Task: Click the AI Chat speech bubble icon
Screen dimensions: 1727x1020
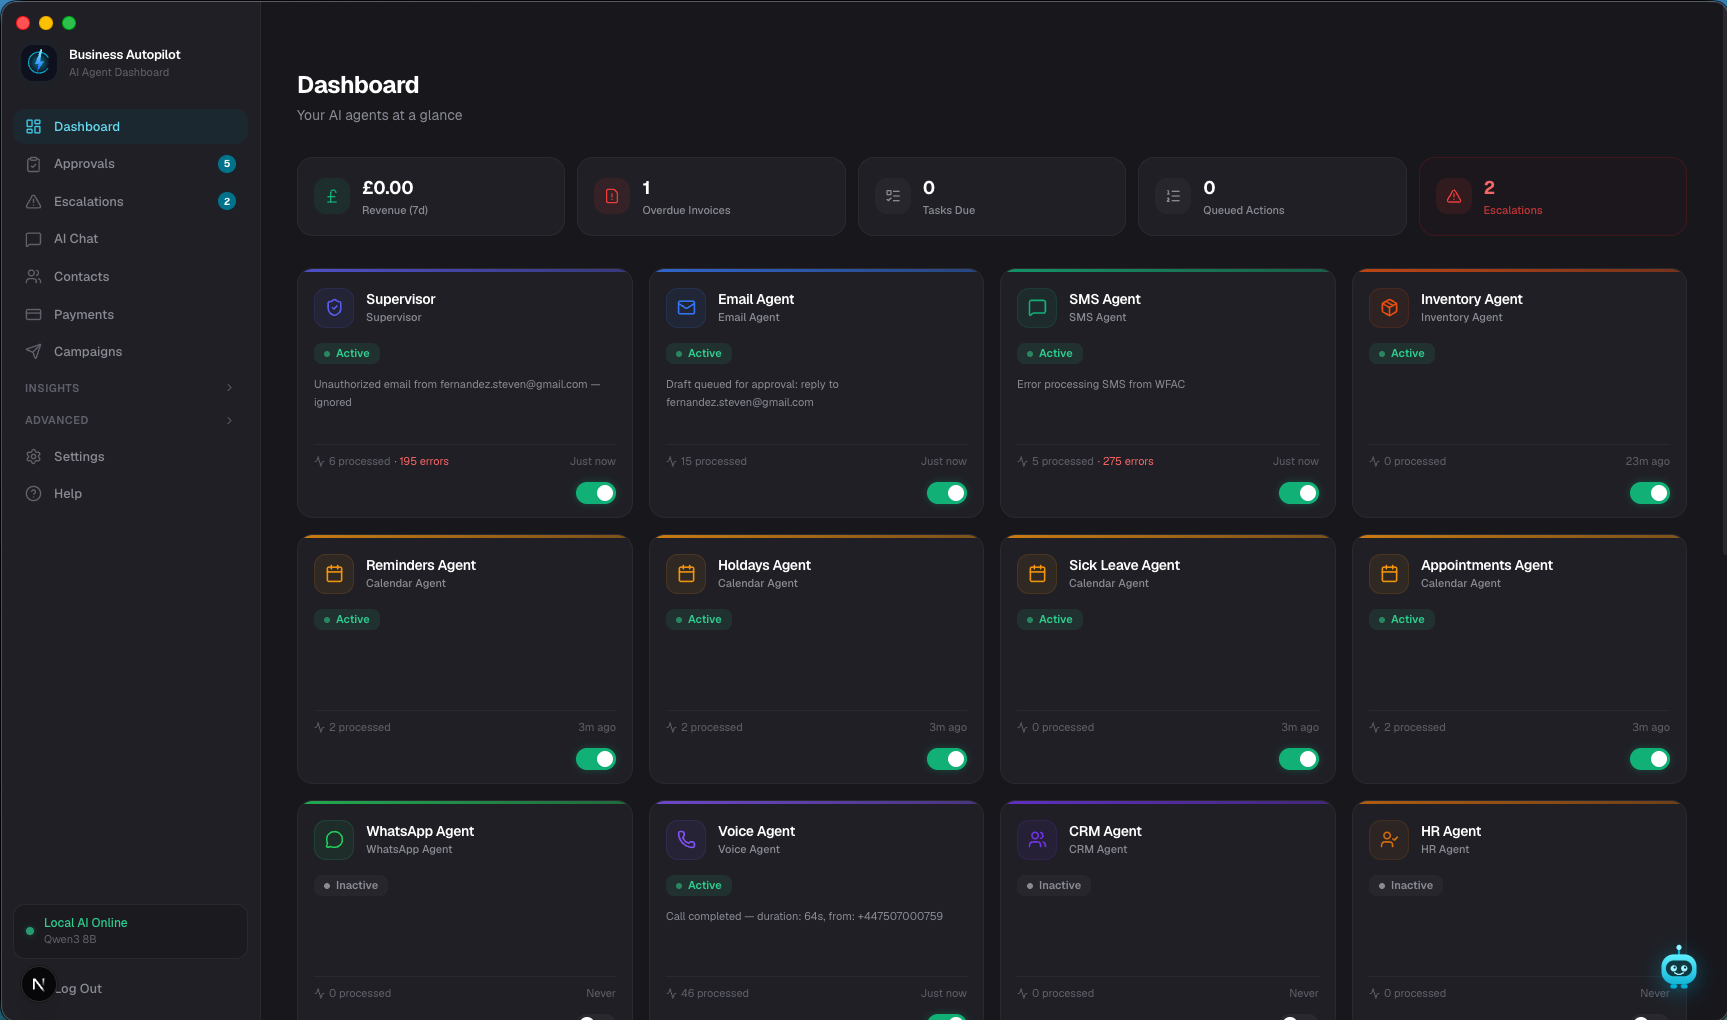Action: pos(33,239)
